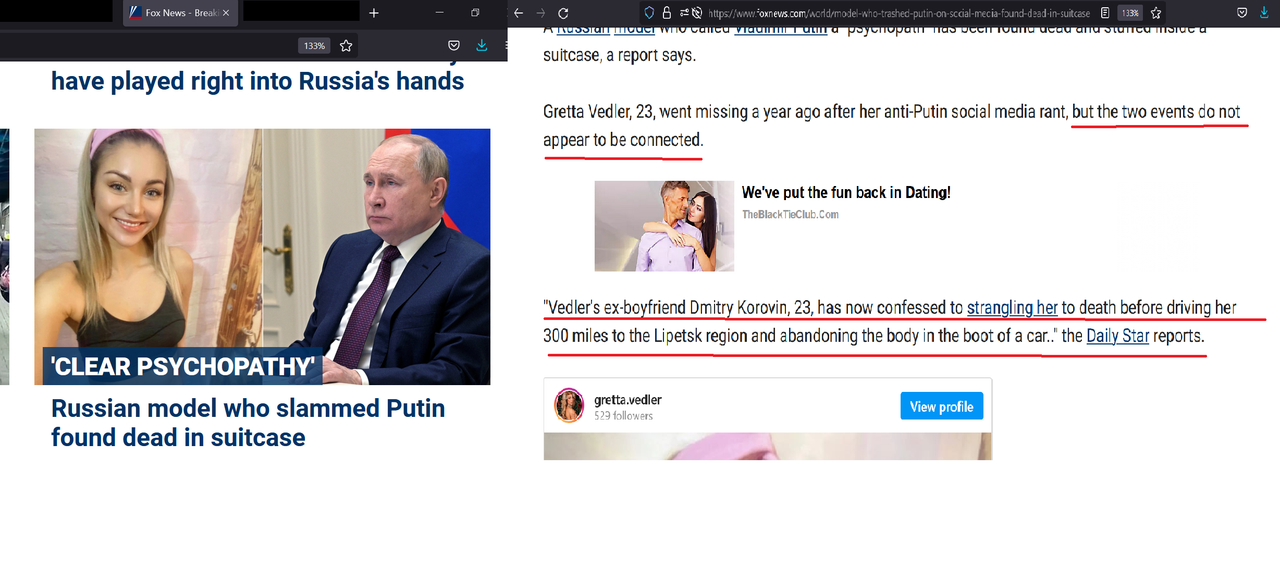
Task: Click the View profile button
Action: click(941, 406)
